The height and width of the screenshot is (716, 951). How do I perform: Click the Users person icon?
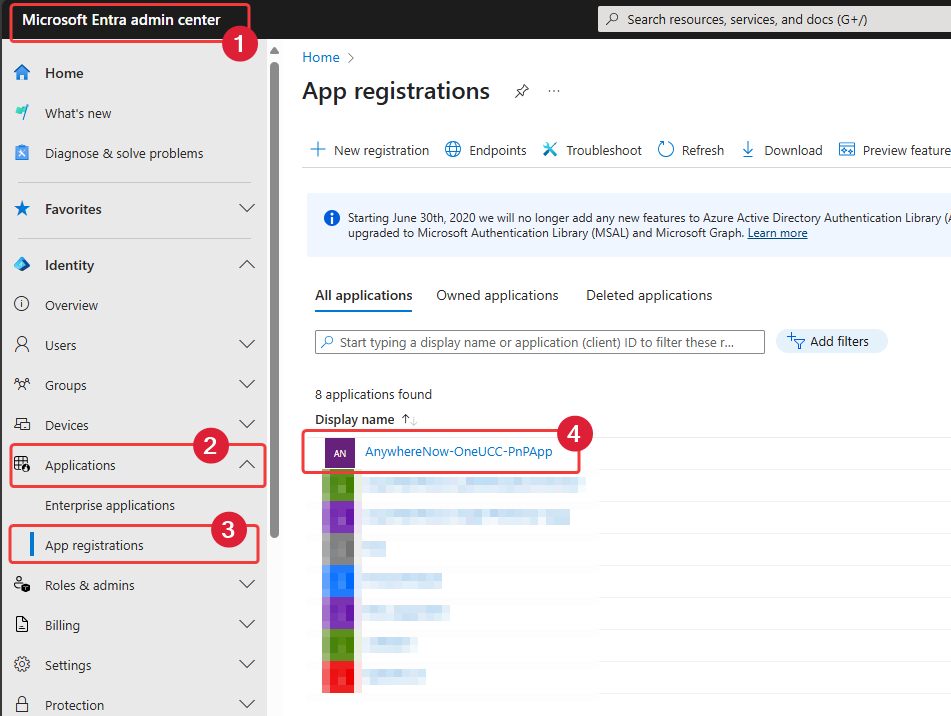click(x=22, y=344)
